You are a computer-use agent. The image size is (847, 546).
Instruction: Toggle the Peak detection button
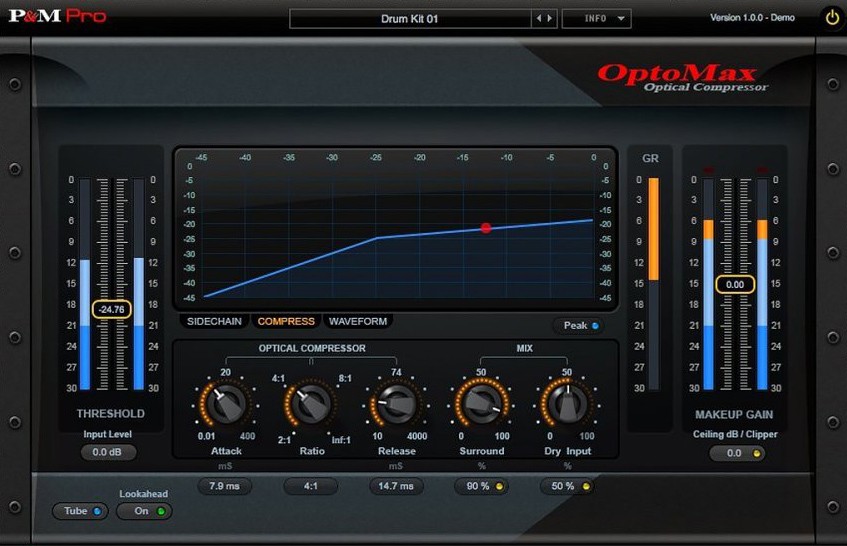(x=580, y=326)
